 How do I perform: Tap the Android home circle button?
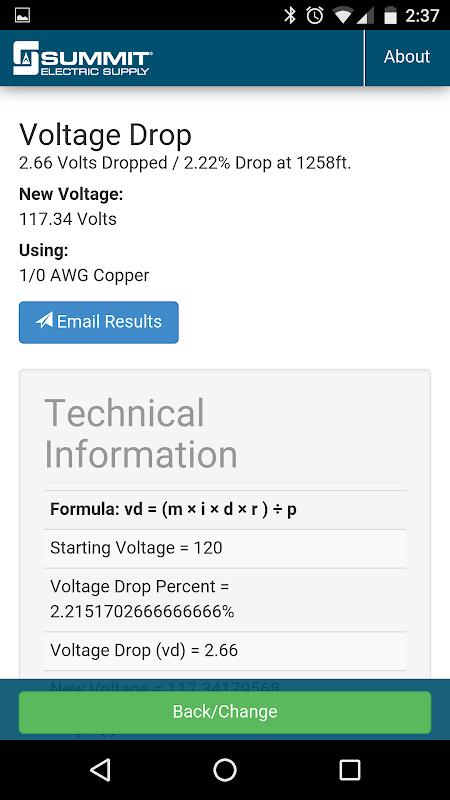225,769
